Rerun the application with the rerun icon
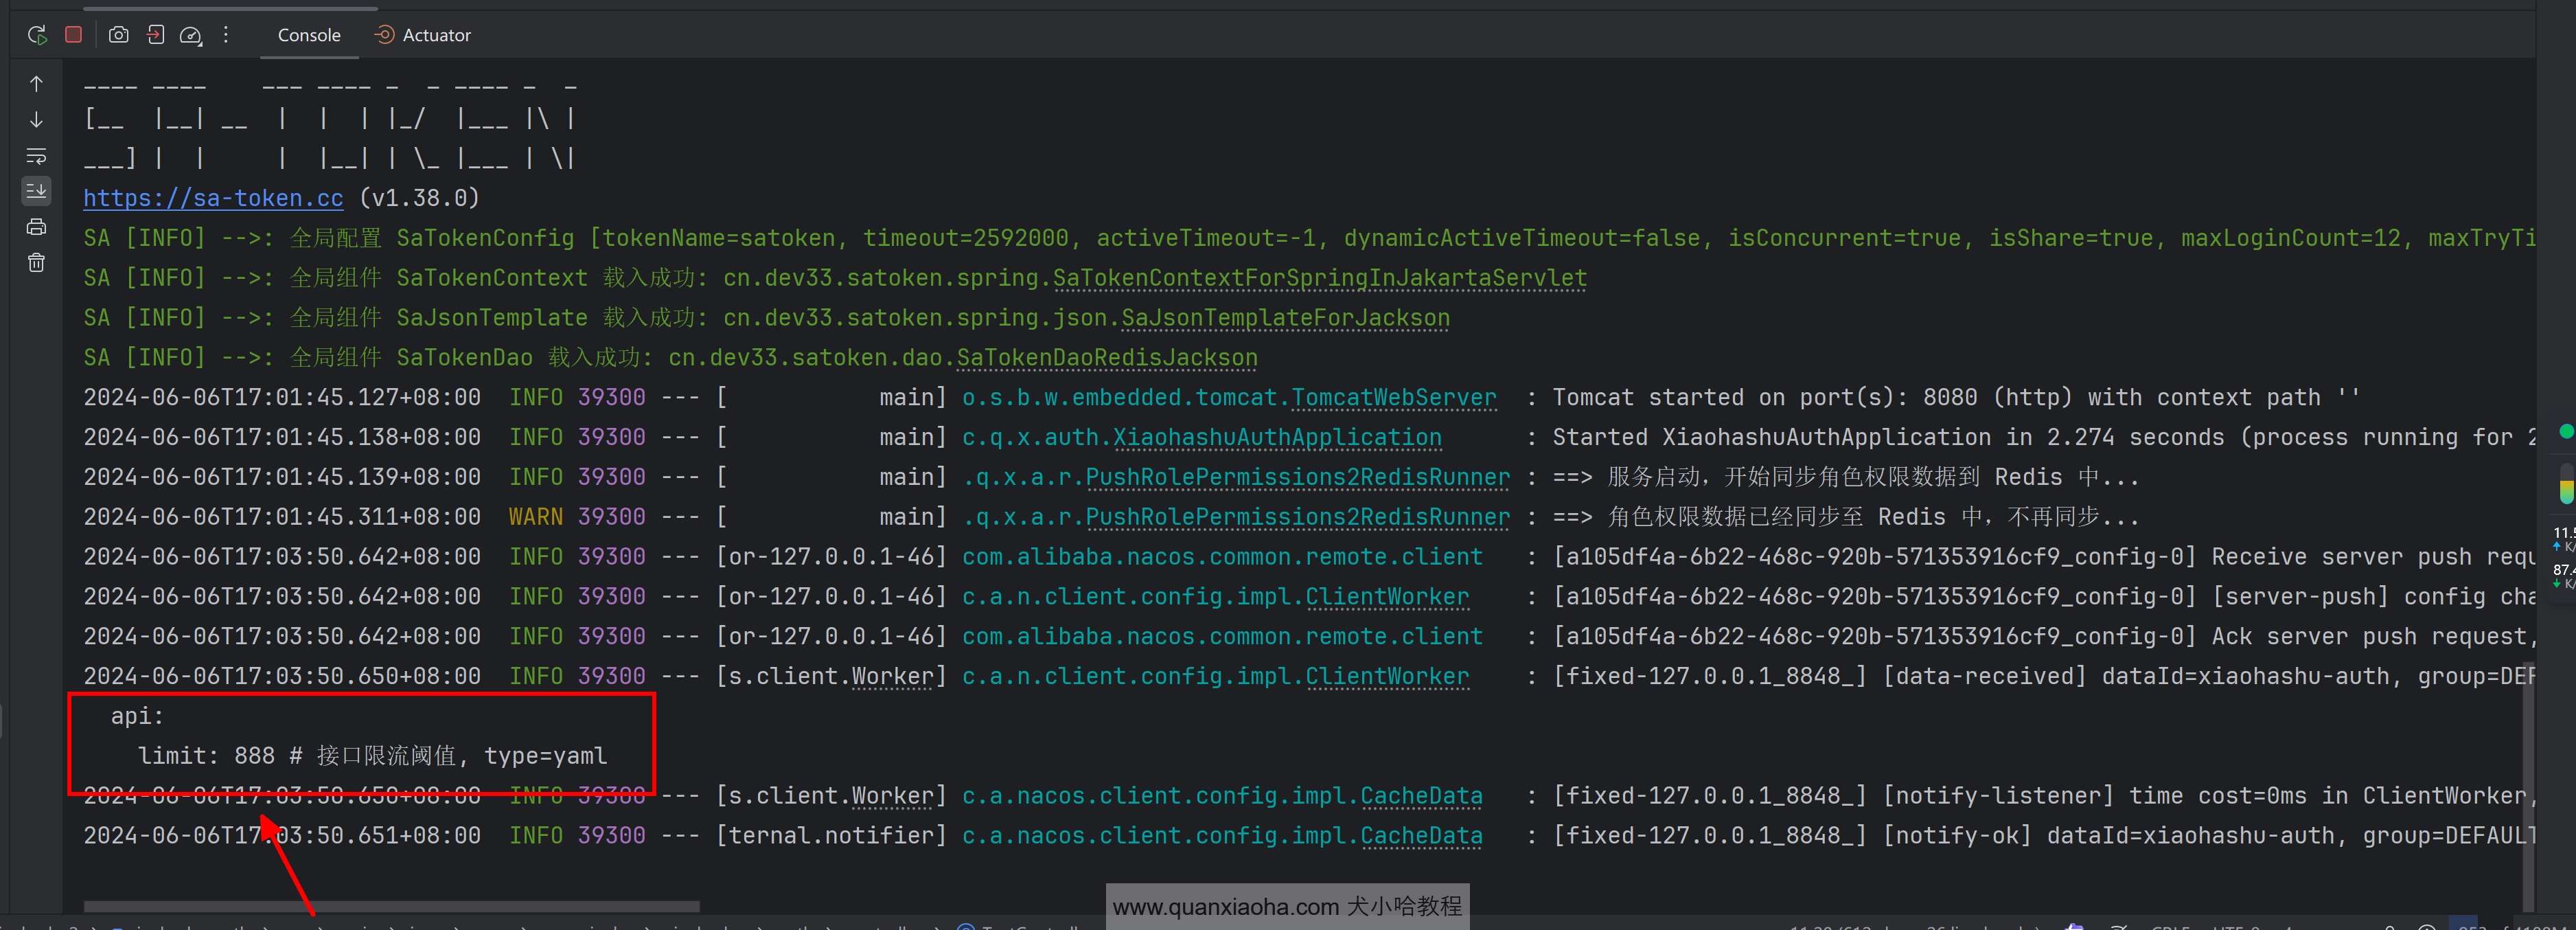Screen dimensions: 2576x930 click(37, 35)
